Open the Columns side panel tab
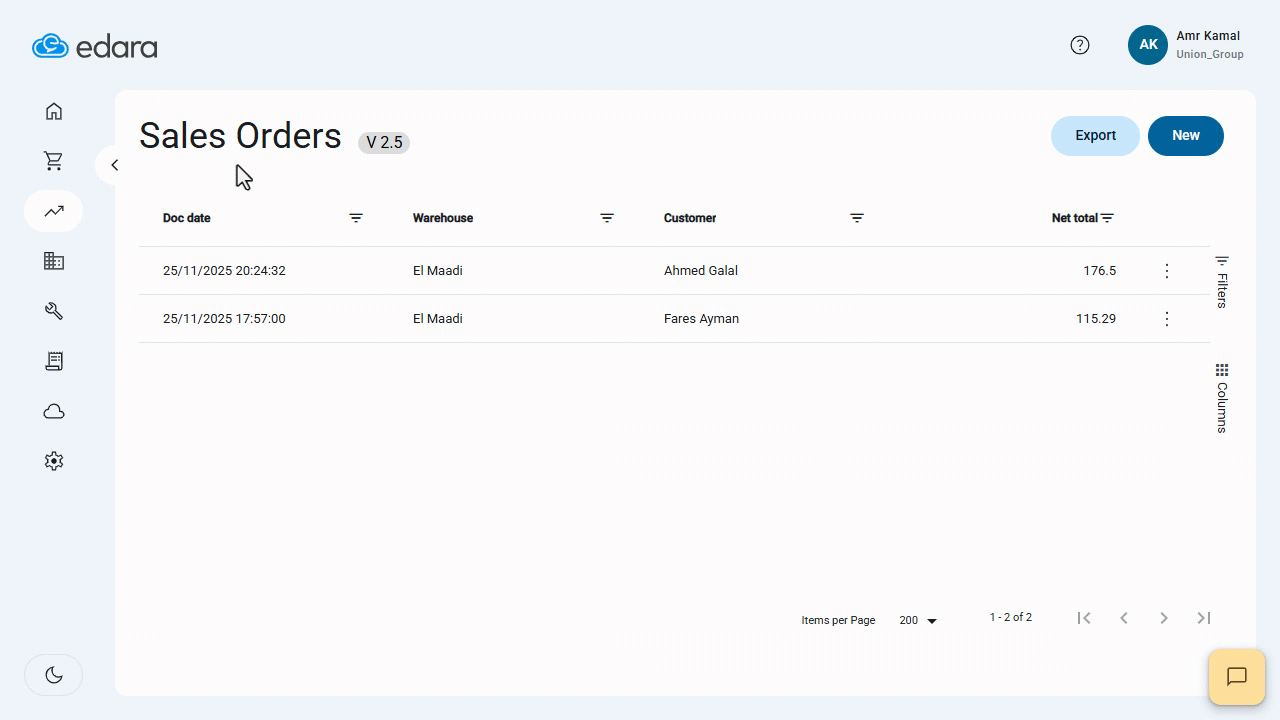This screenshot has width=1280, height=720. 1222,398
